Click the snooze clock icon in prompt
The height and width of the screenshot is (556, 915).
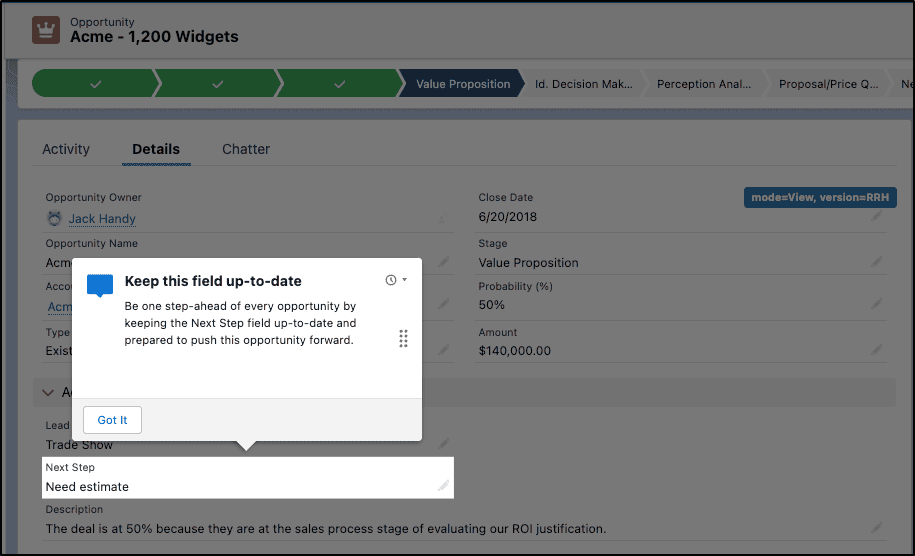[x=391, y=280]
